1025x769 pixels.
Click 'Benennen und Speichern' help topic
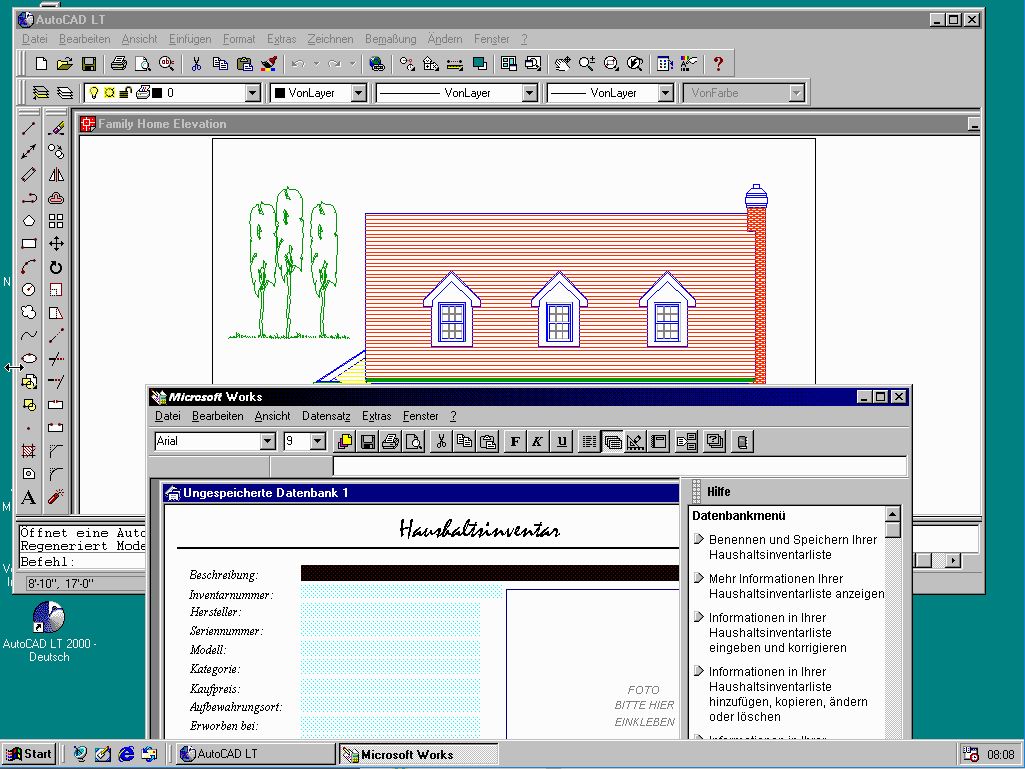[792, 547]
